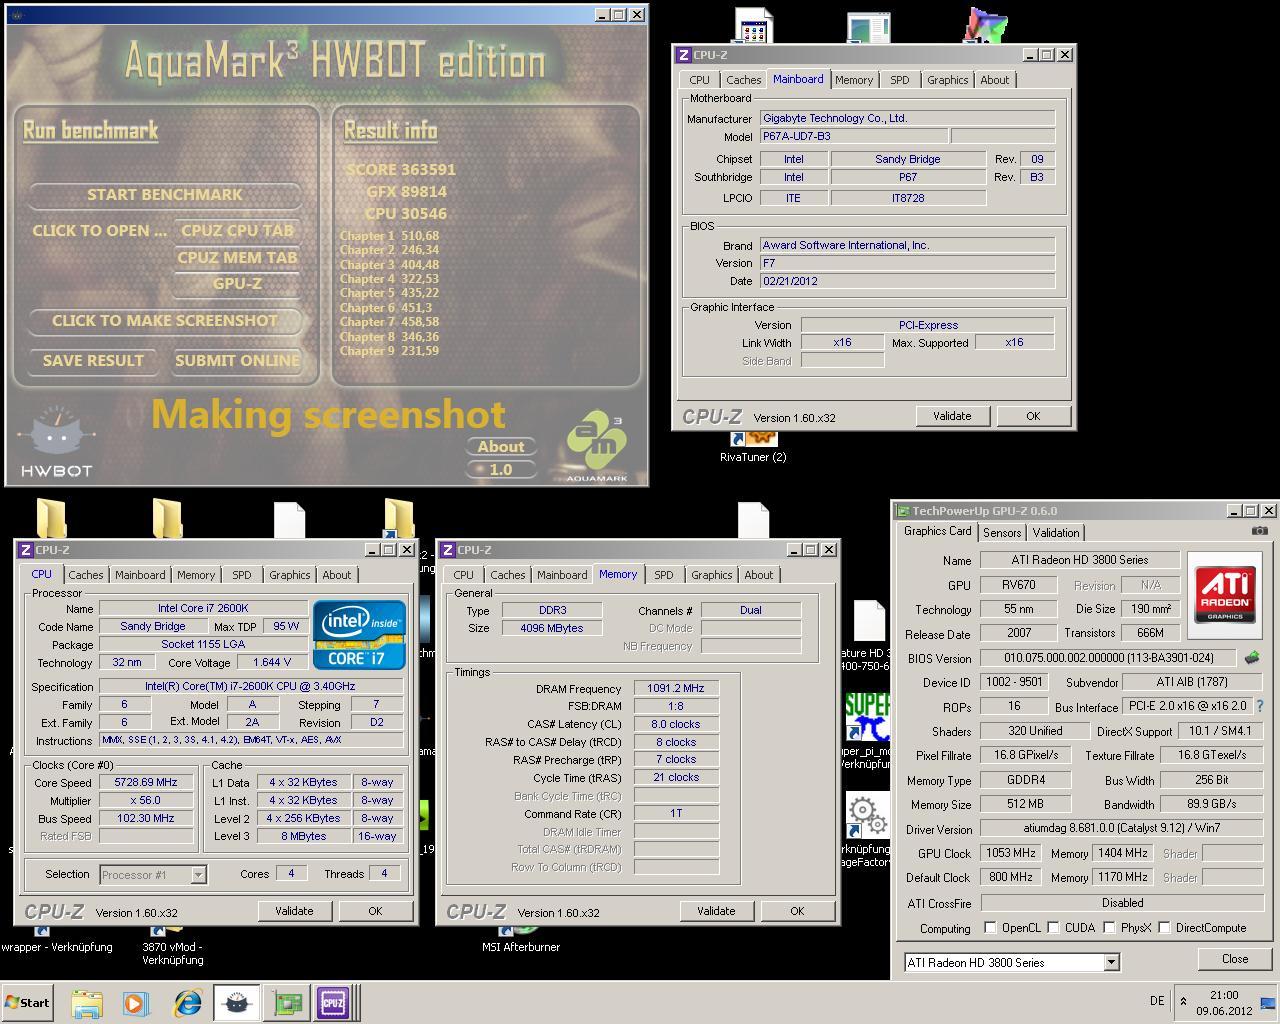
Task: Open the Processor #1 selection dropdown
Action: [198, 875]
